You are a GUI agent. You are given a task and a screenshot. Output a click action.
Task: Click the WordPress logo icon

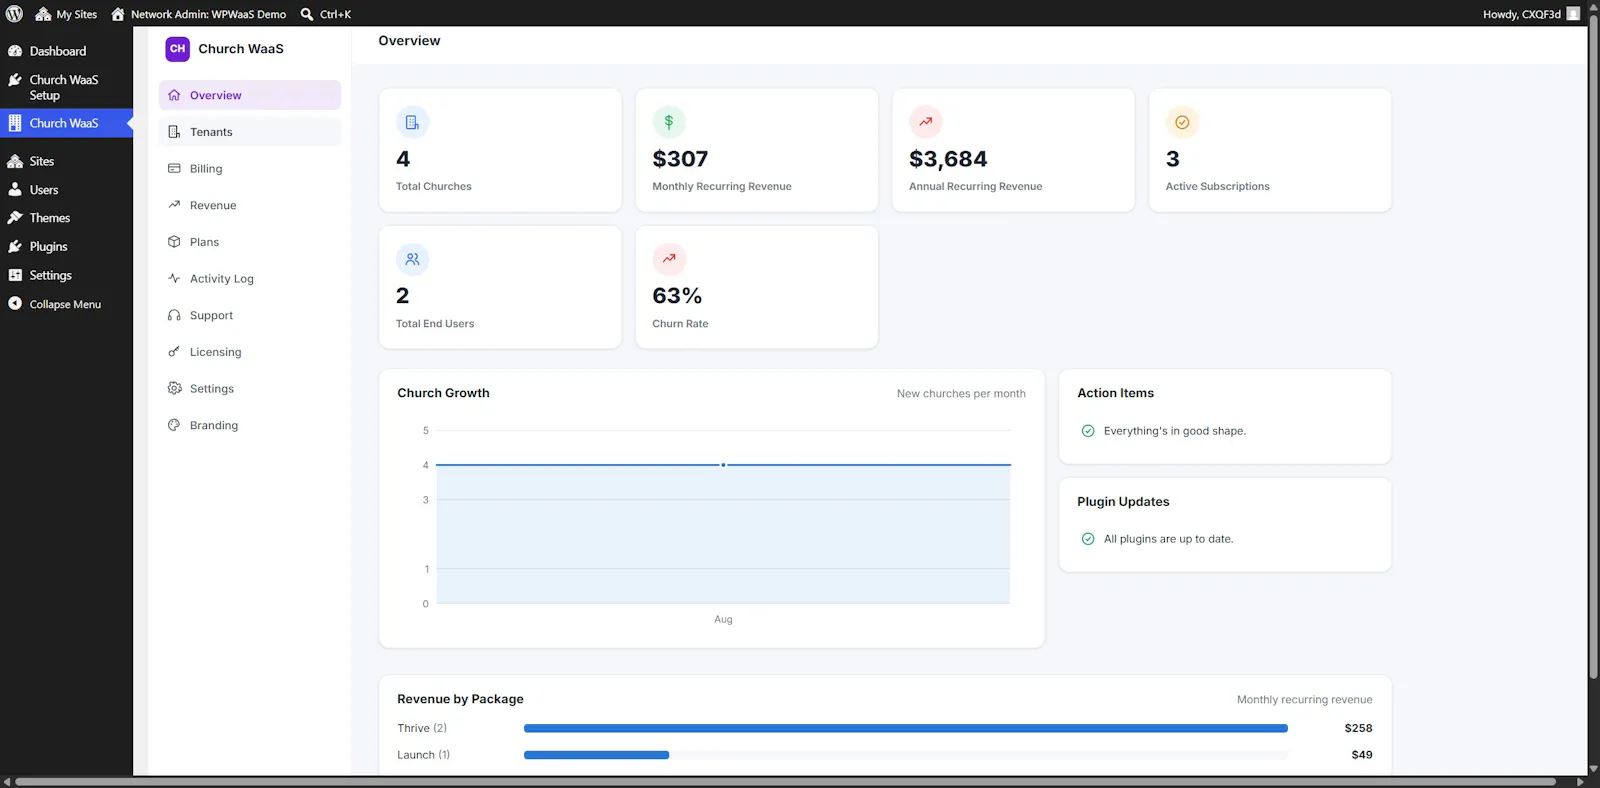pos(14,14)
